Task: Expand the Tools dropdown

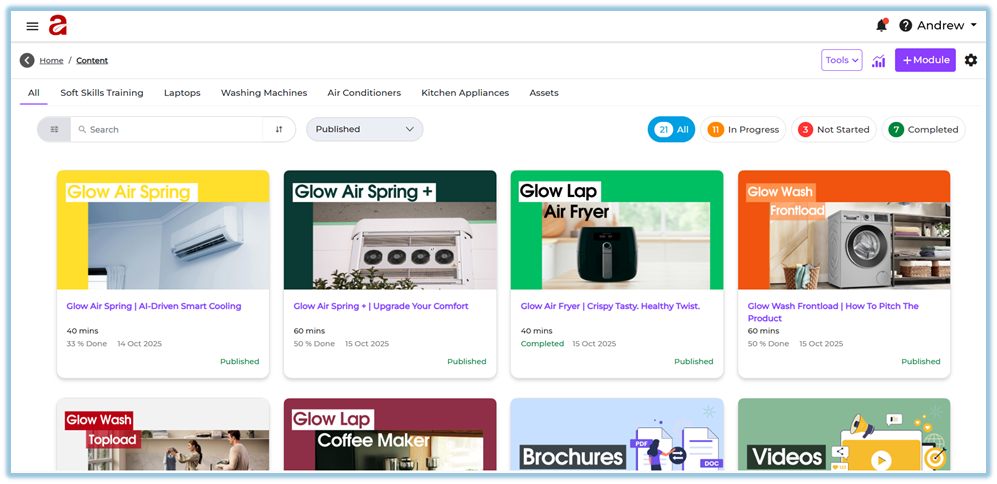Action: (x=841, y=61)
